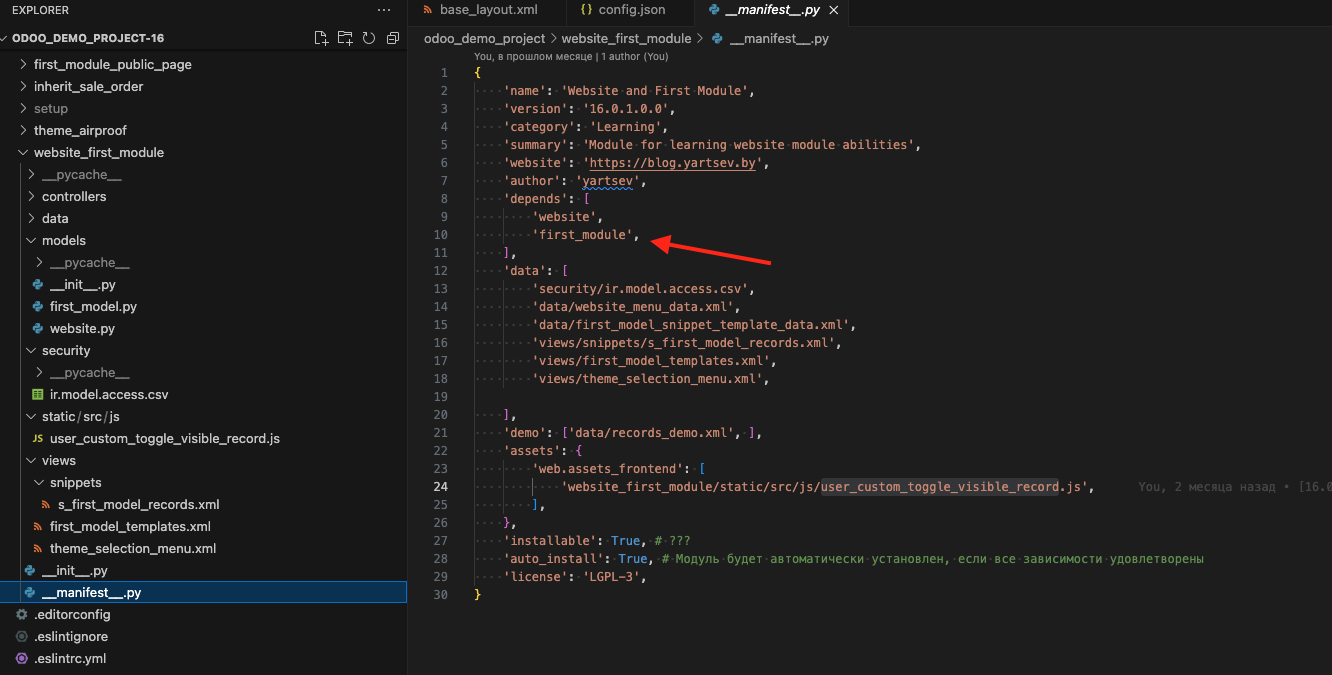The width and height of the screenshot is (1332, 675).
Task: Click 'Website and First Module' in the code
Action: [x=654, y=91]
